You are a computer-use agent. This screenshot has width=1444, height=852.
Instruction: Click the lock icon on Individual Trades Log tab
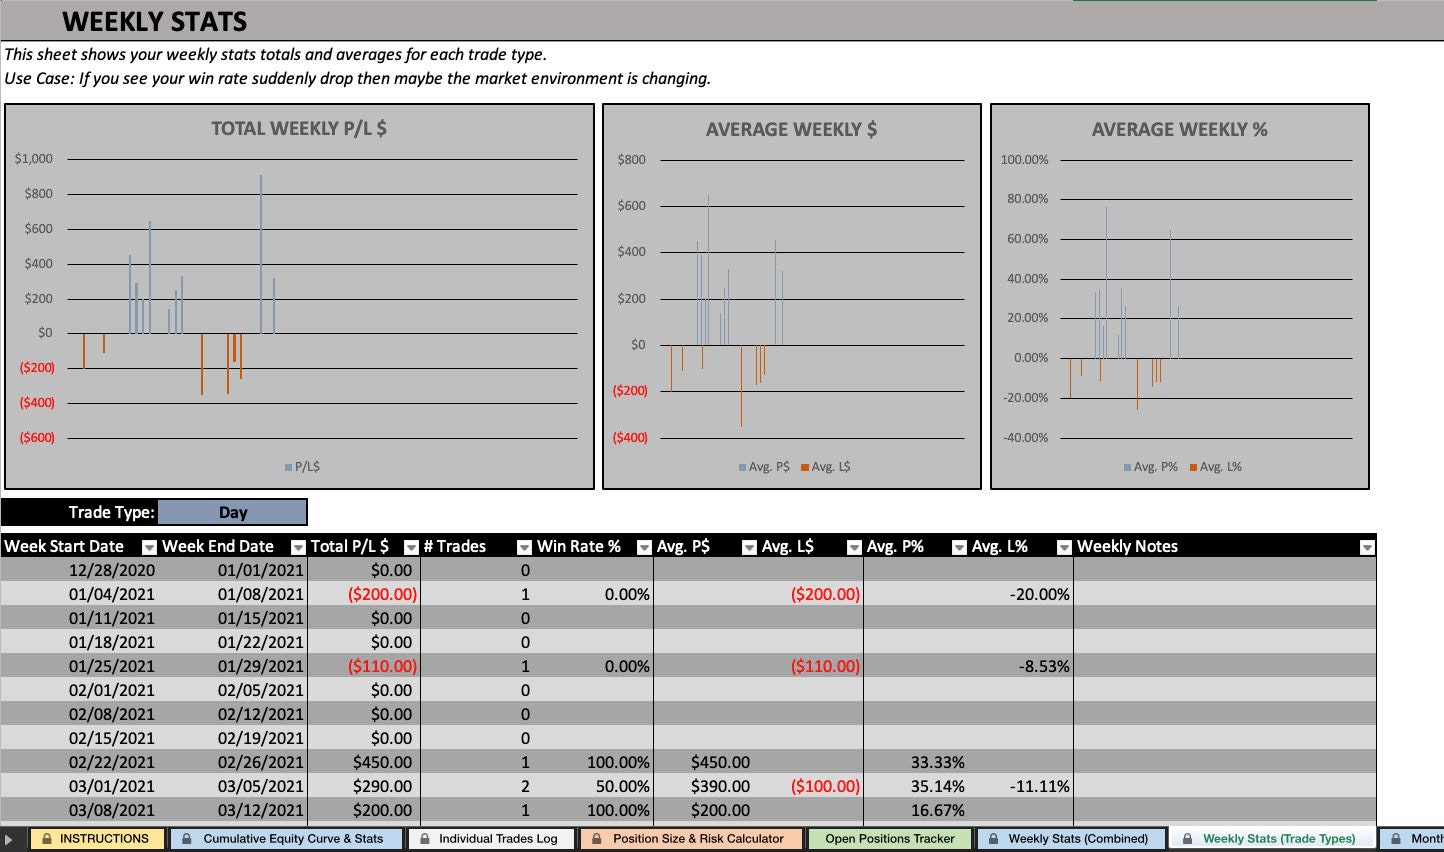click(x=426, y=838)
